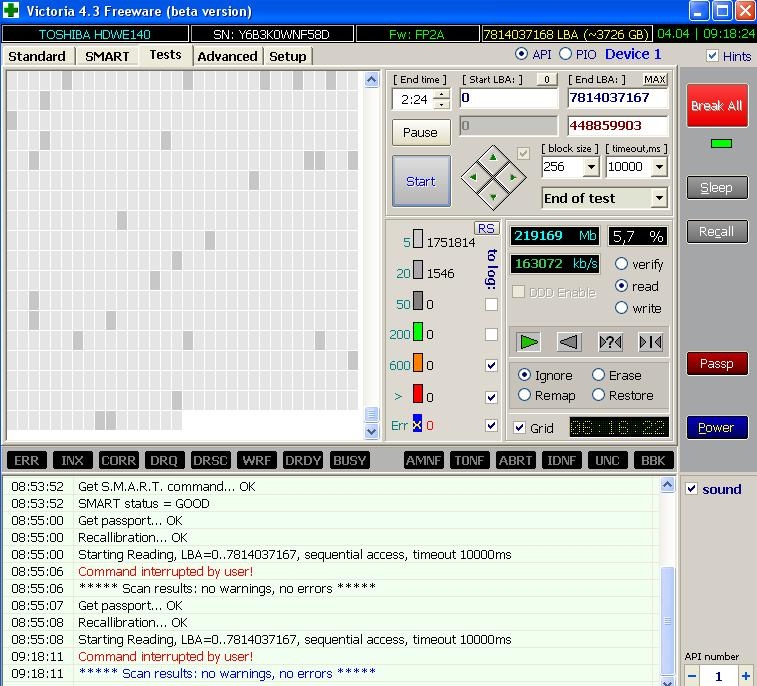Screen dimensions: 757x686
Task: Switch to the Advanced tab
Action: [x=227, y=56]
